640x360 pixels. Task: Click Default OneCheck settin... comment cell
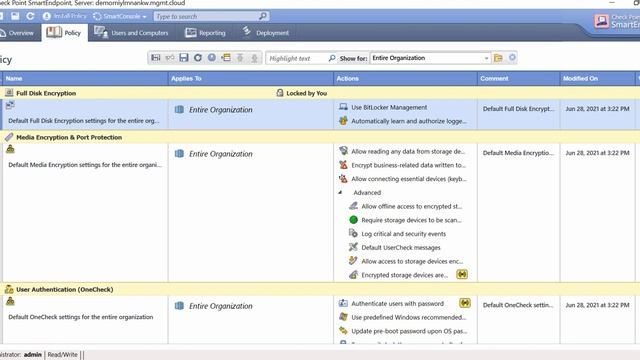(518, 305)
